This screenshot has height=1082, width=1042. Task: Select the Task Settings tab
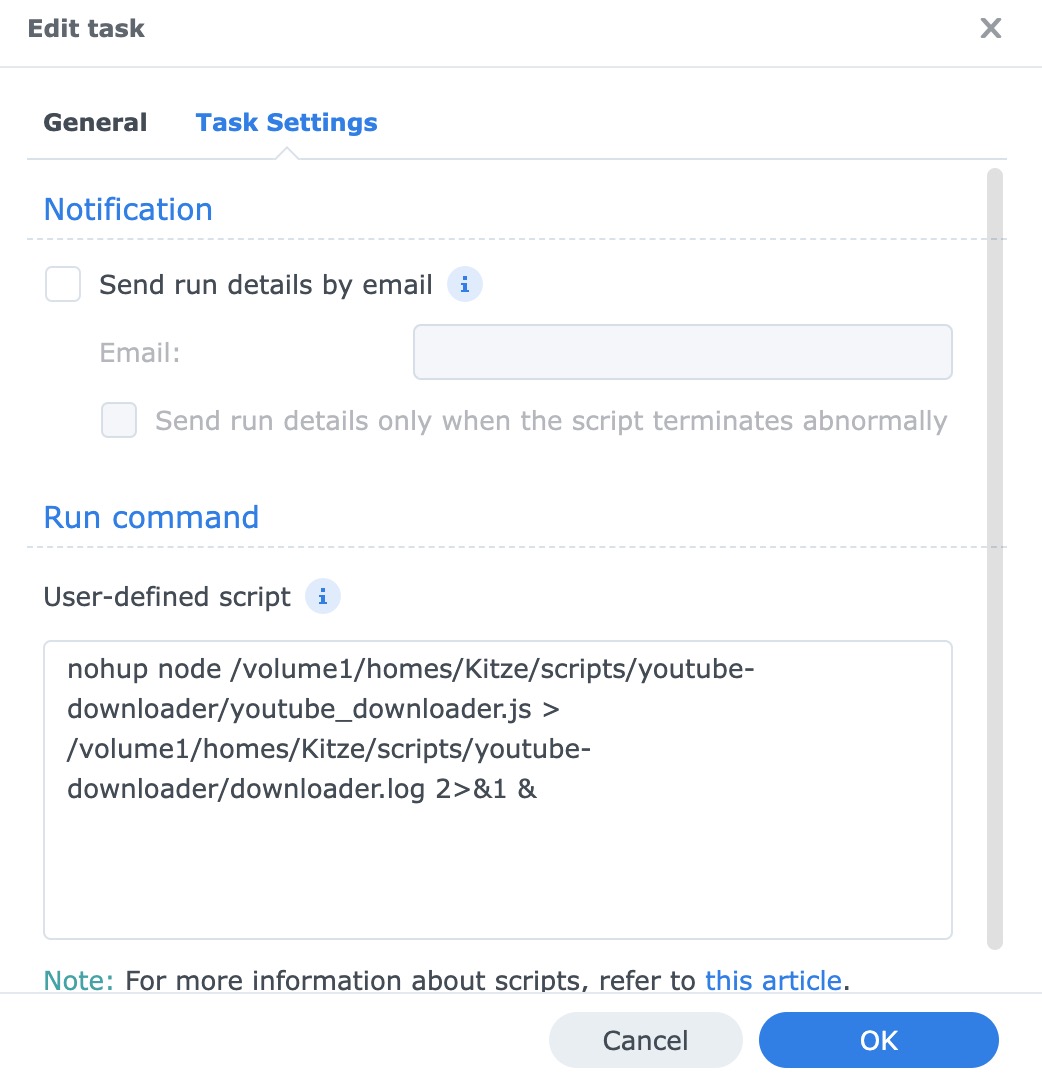[286, 123]
